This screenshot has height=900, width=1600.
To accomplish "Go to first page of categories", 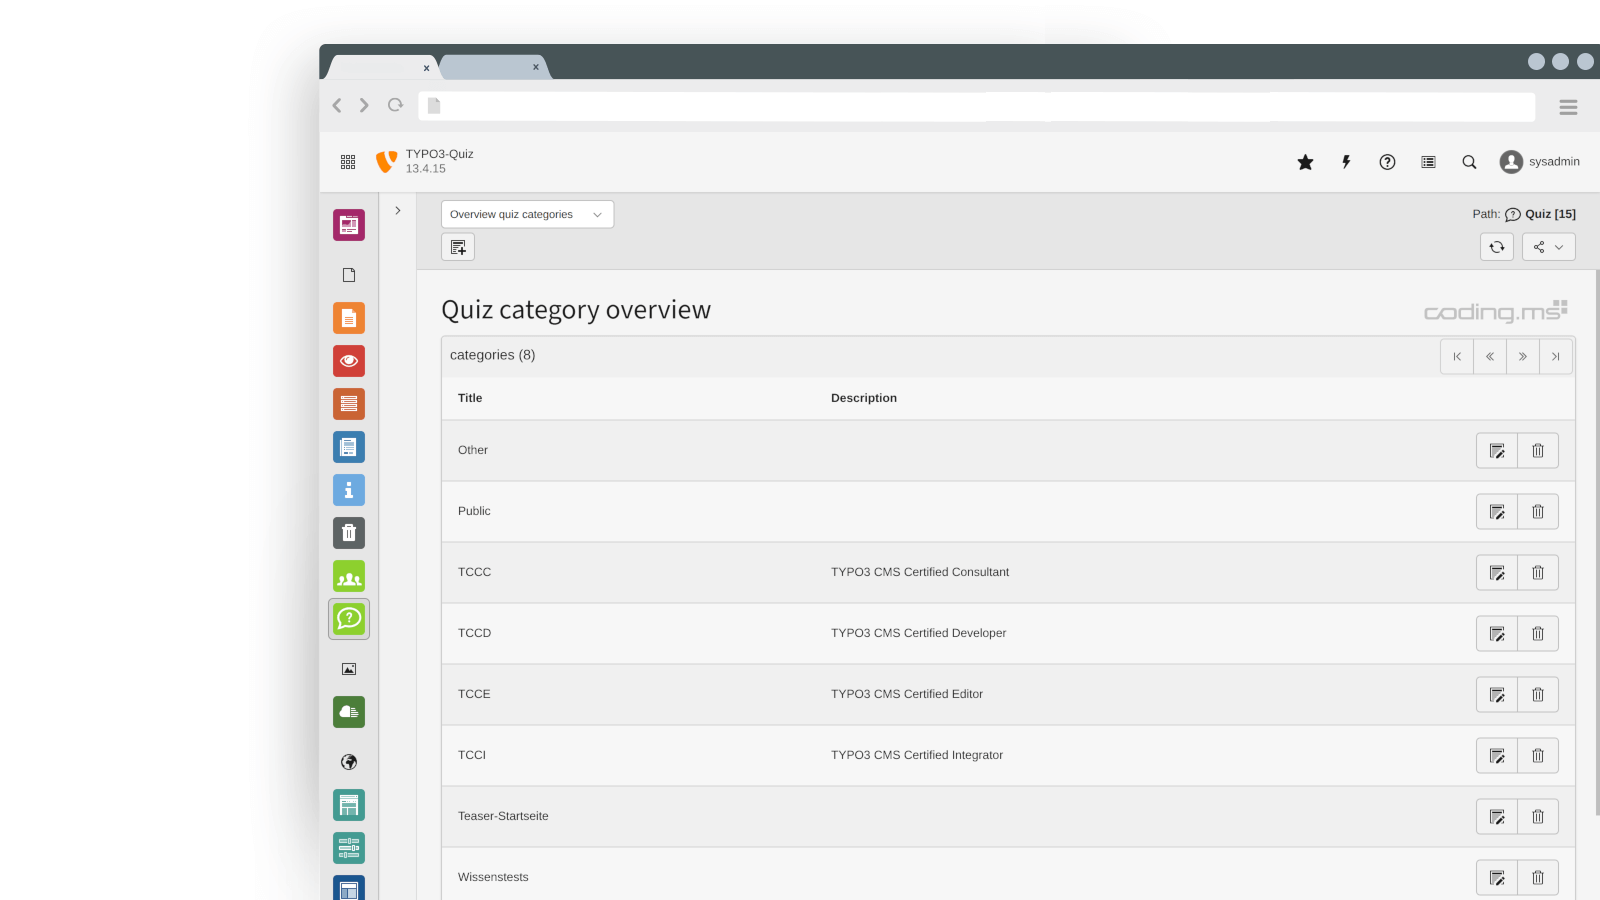I will 1457,356.
